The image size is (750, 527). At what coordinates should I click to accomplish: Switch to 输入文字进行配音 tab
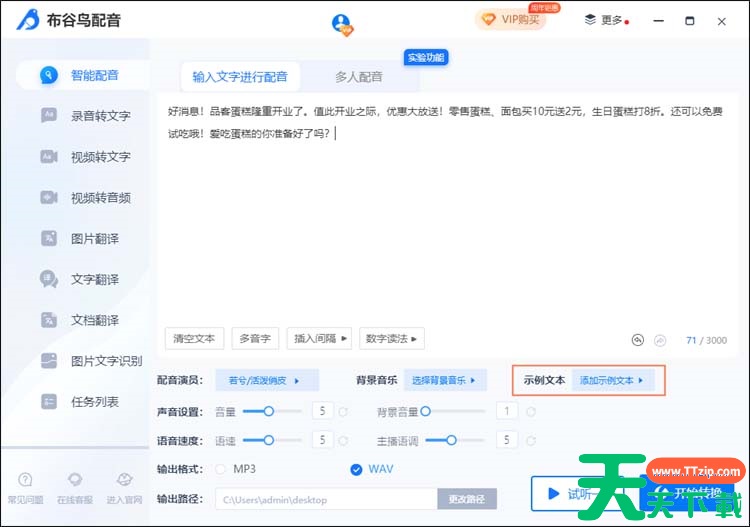point(240,77)
